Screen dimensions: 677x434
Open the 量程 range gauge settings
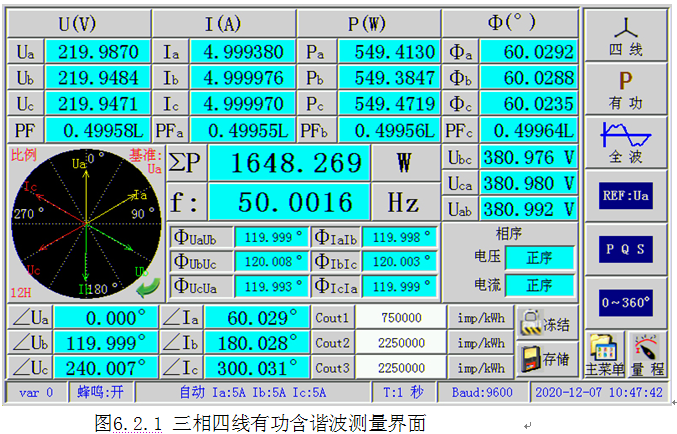click(x=647, y=355)
